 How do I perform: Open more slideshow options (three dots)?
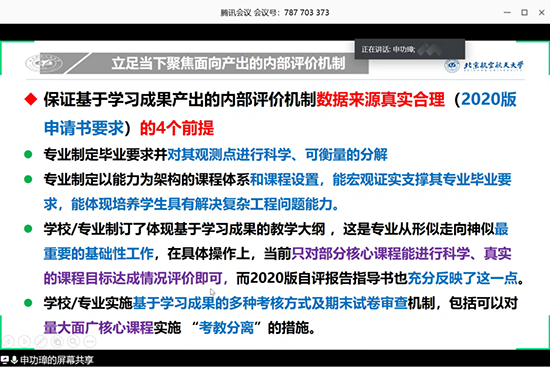[90, 341]
